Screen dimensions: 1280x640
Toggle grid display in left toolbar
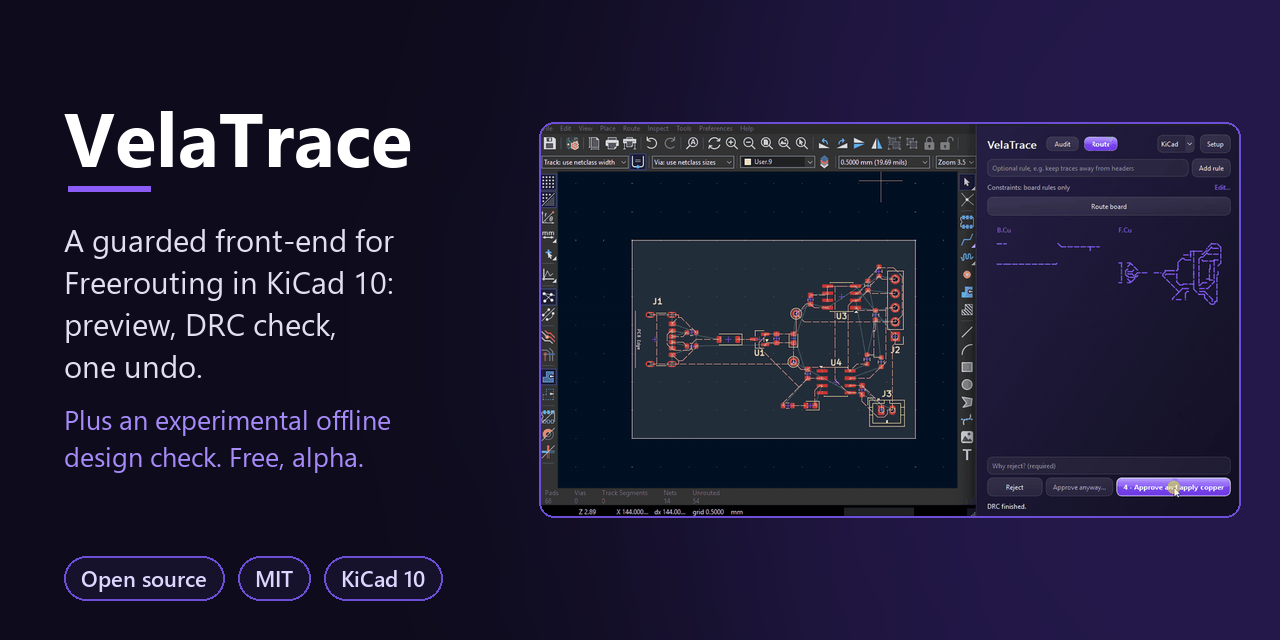[548, 182]
